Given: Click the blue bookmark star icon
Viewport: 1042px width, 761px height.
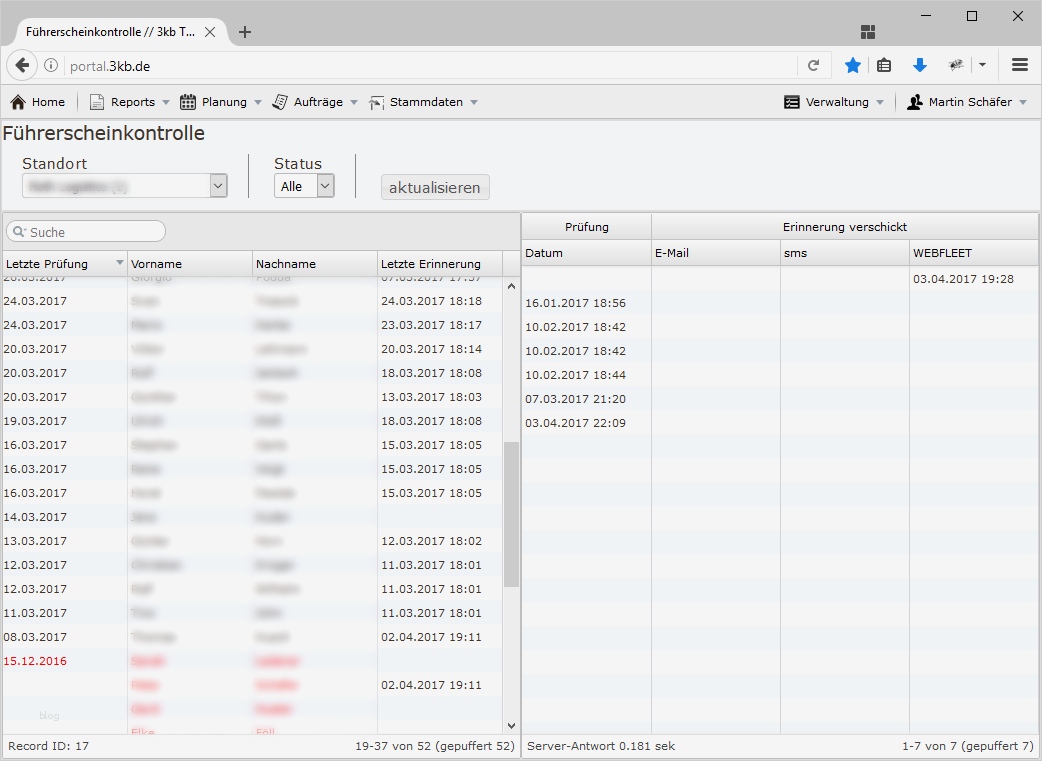Looking at the screenshot, I should (853, 65).
